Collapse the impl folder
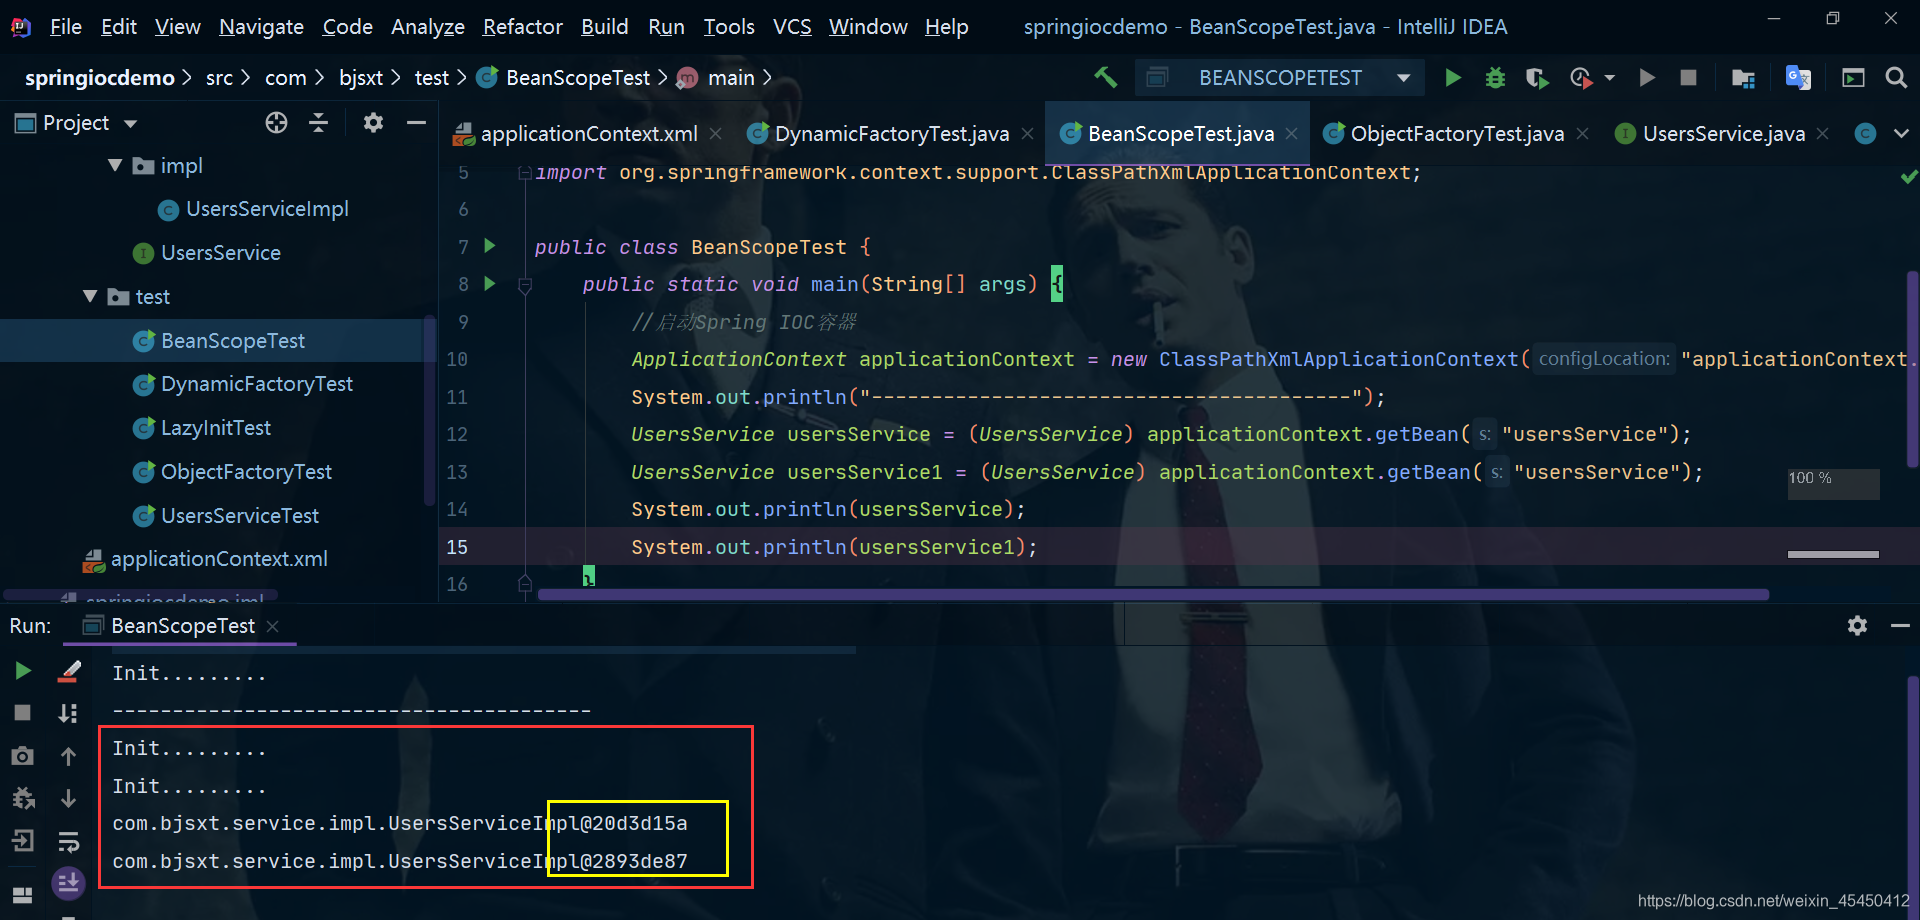The image size is (1920, 920). click(x=115, y=165)
